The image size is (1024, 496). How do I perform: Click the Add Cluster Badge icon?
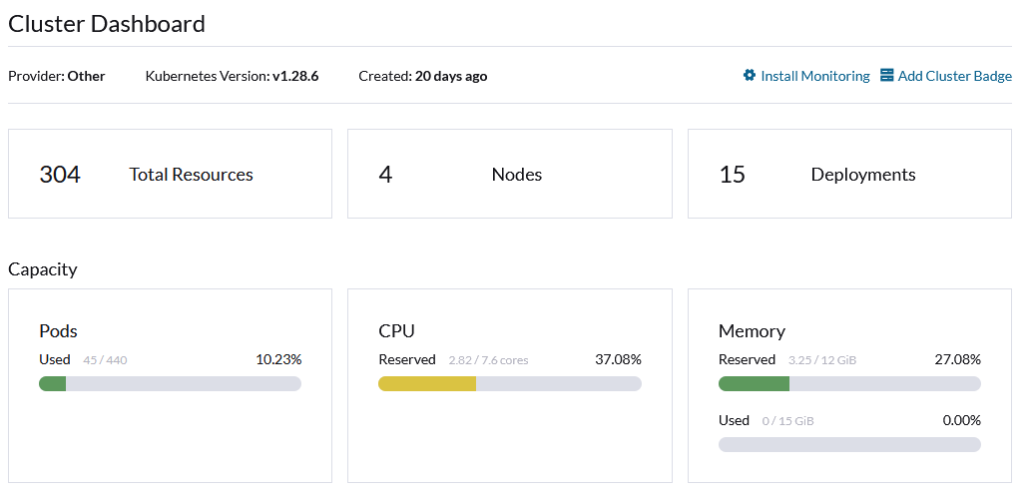886,76
